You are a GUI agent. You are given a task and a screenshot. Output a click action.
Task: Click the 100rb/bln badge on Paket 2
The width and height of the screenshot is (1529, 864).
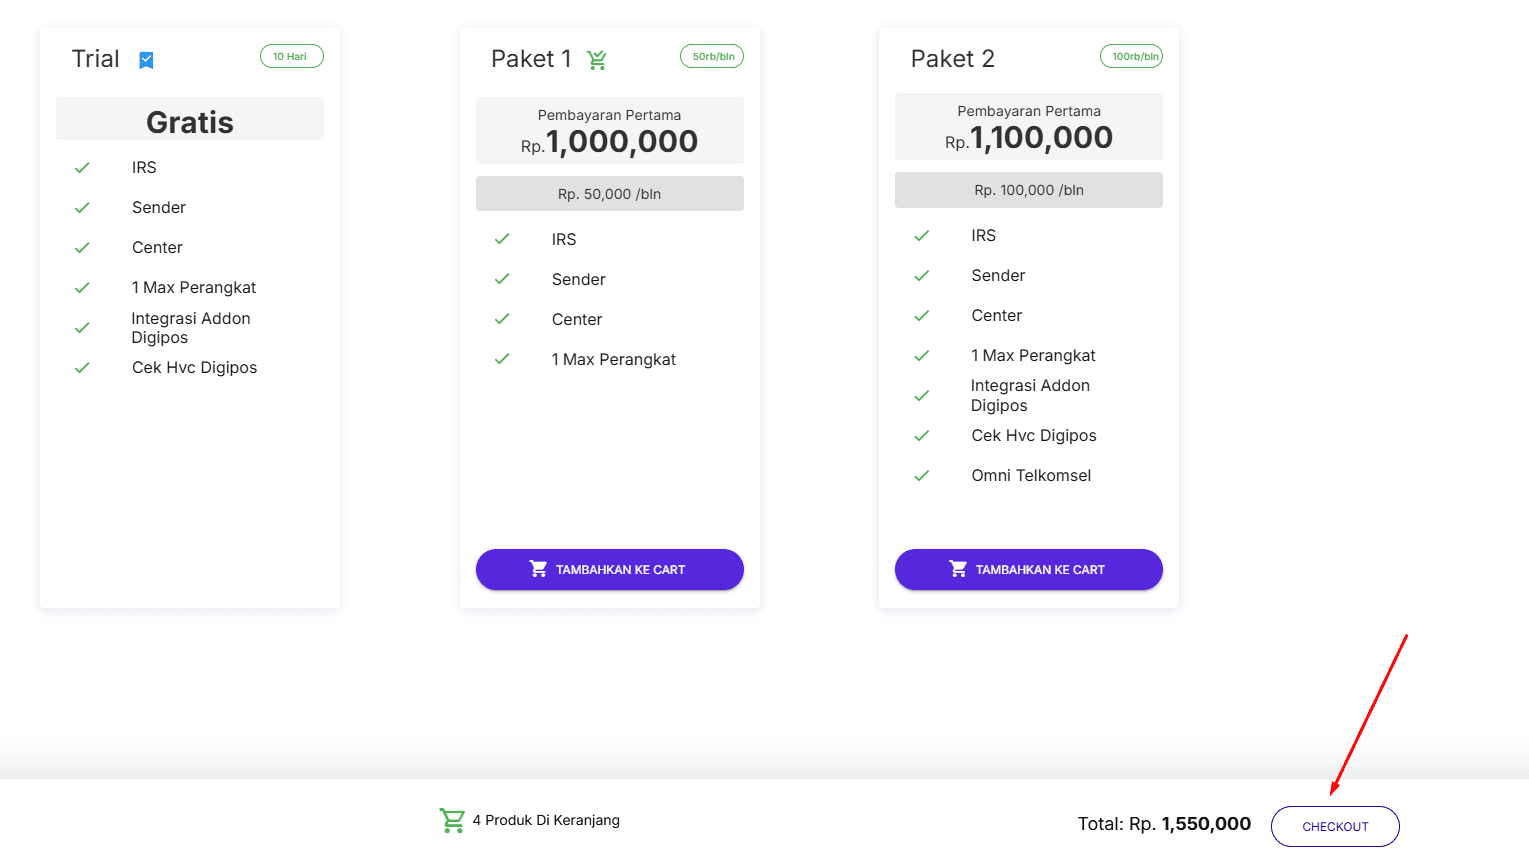1132,56
